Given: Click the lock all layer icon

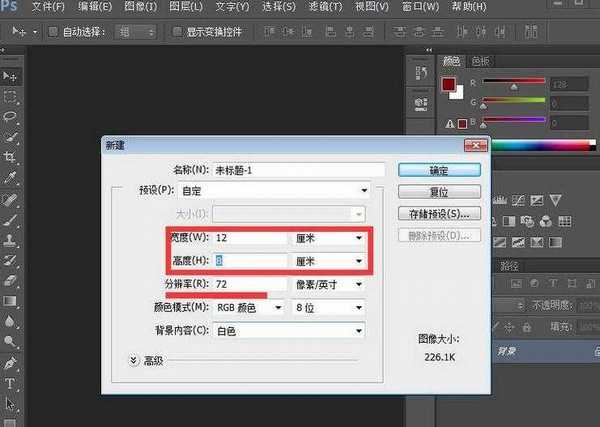Looking at the screenshot, I should tap(527, 327).
